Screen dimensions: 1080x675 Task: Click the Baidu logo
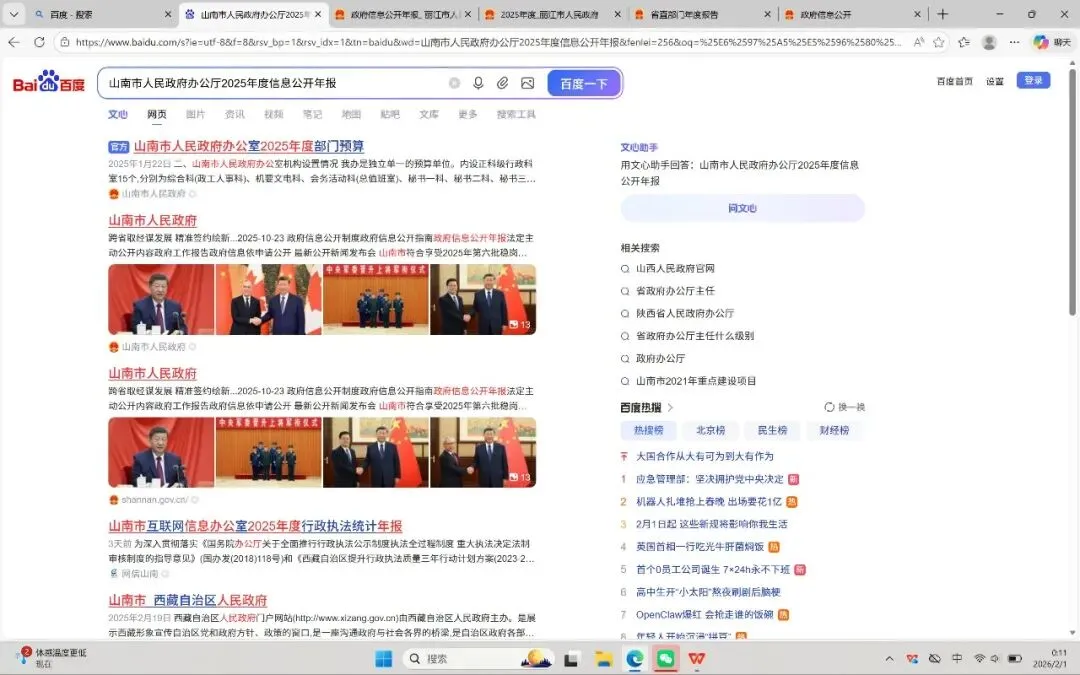click(49, 82)
